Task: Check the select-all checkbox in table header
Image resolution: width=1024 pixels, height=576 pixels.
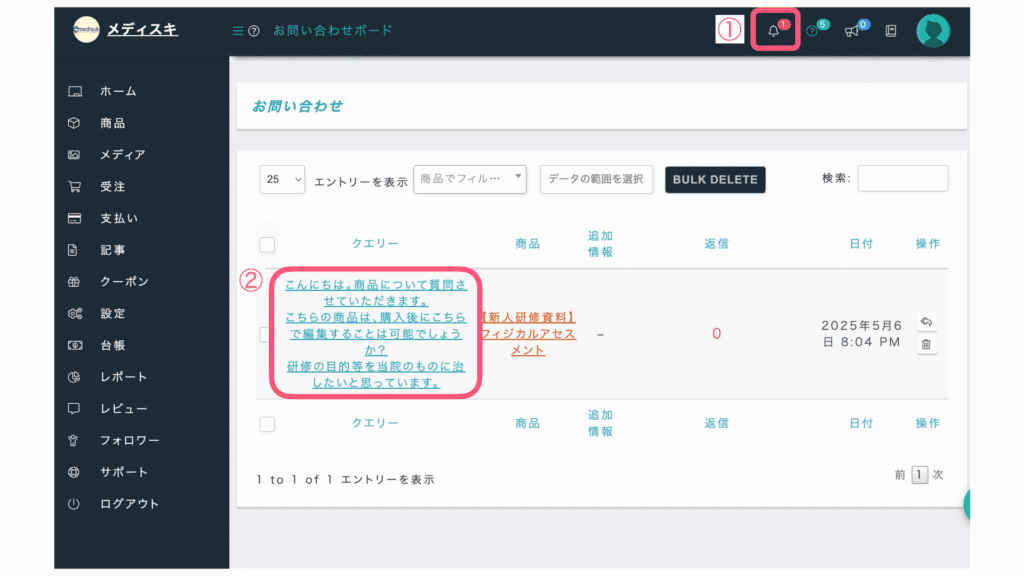Action: tap(267, 245)
